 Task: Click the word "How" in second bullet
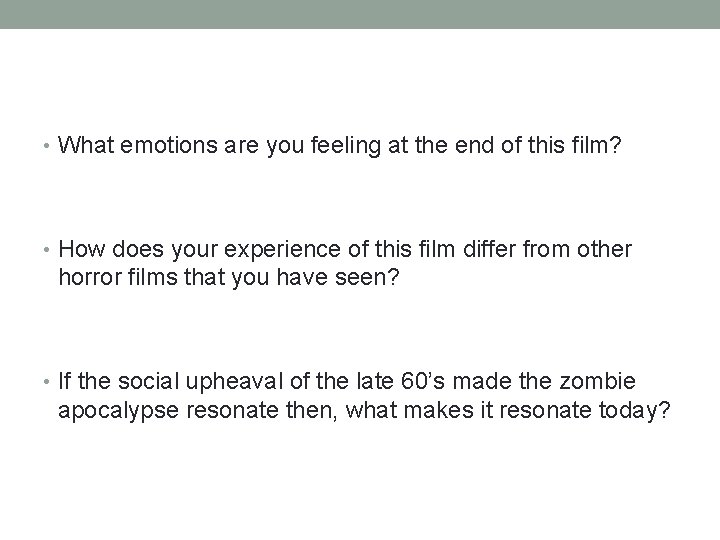tap(78, 249)
